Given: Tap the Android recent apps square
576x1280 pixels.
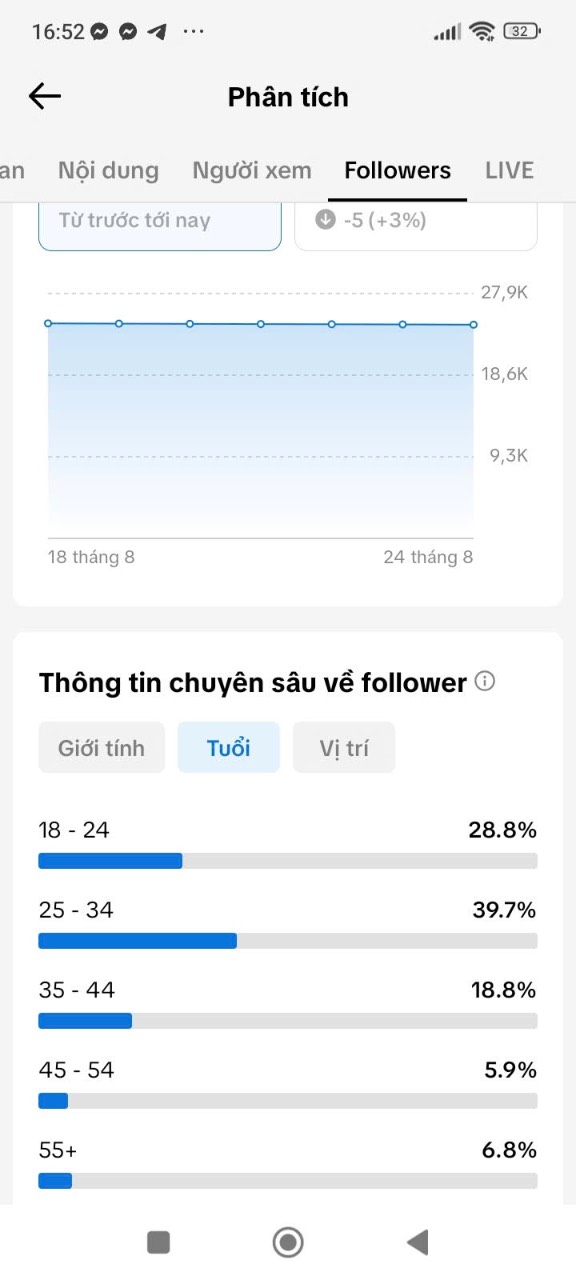Looking at the screenshot, I should click(x=158, y=1242).
